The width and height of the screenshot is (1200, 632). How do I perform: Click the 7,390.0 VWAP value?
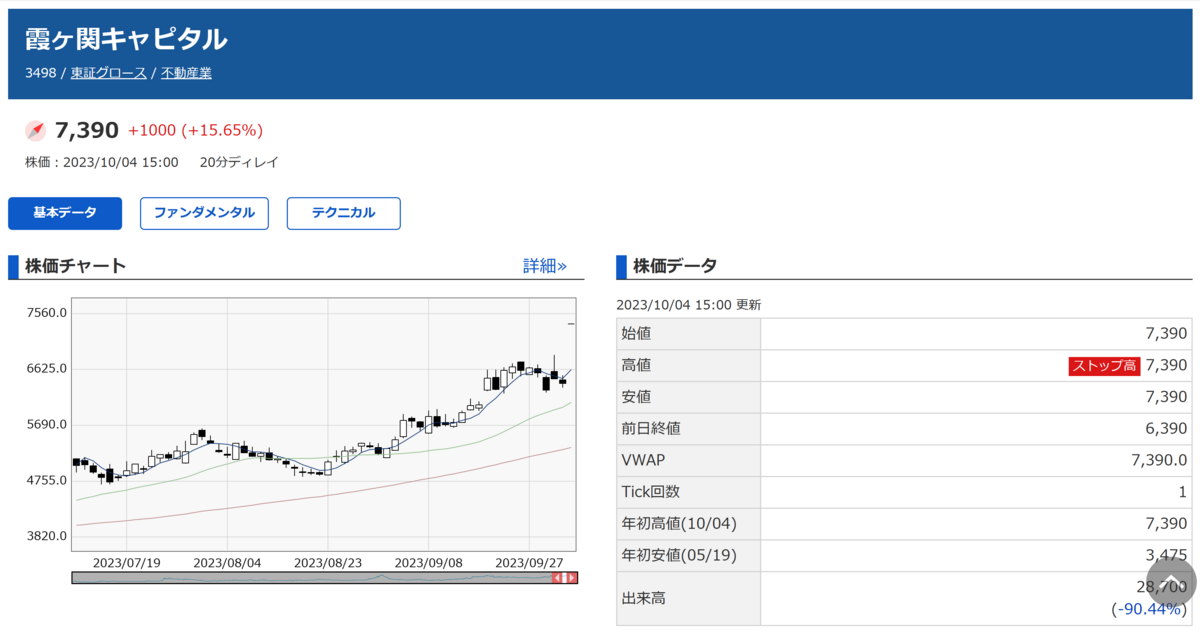[x=1159, y=460]
